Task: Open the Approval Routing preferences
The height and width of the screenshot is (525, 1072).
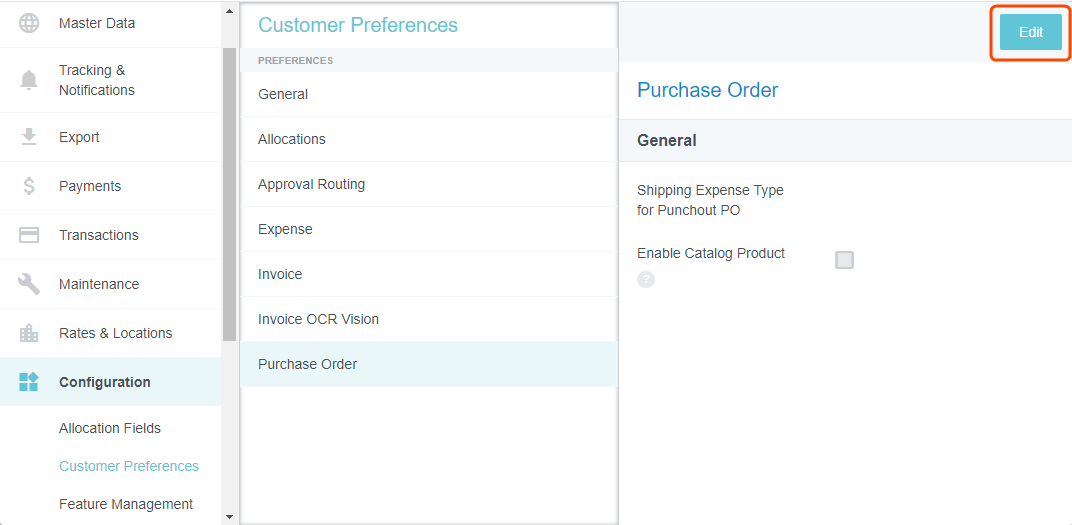Action: 311,184
